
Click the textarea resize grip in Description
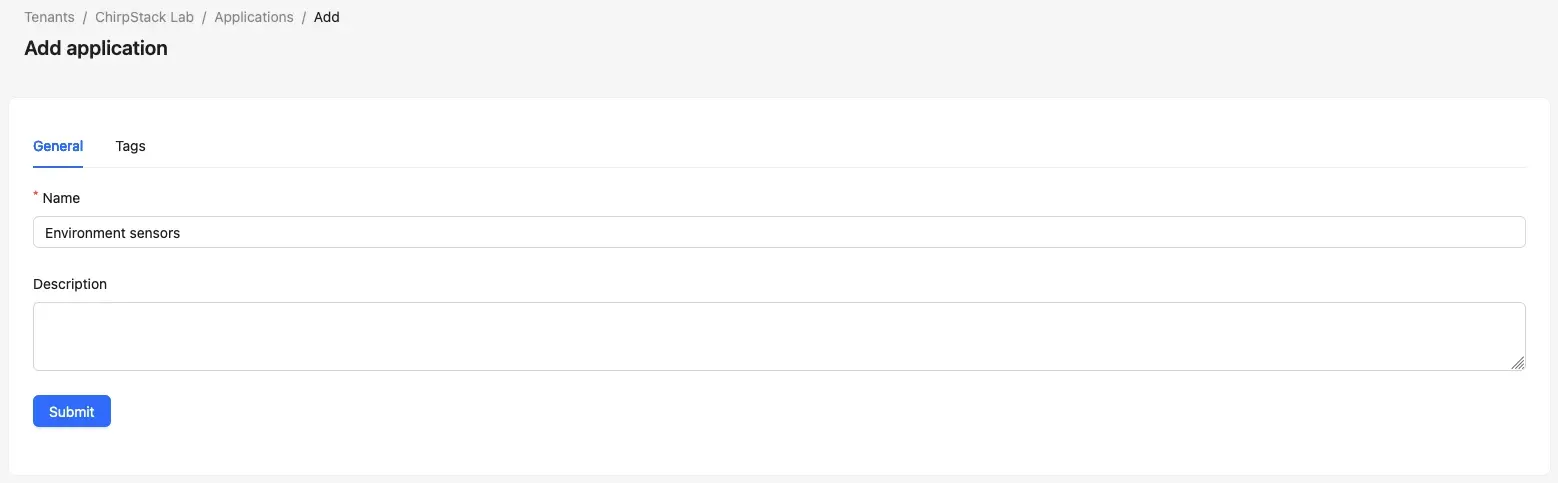click(1517, 363)
